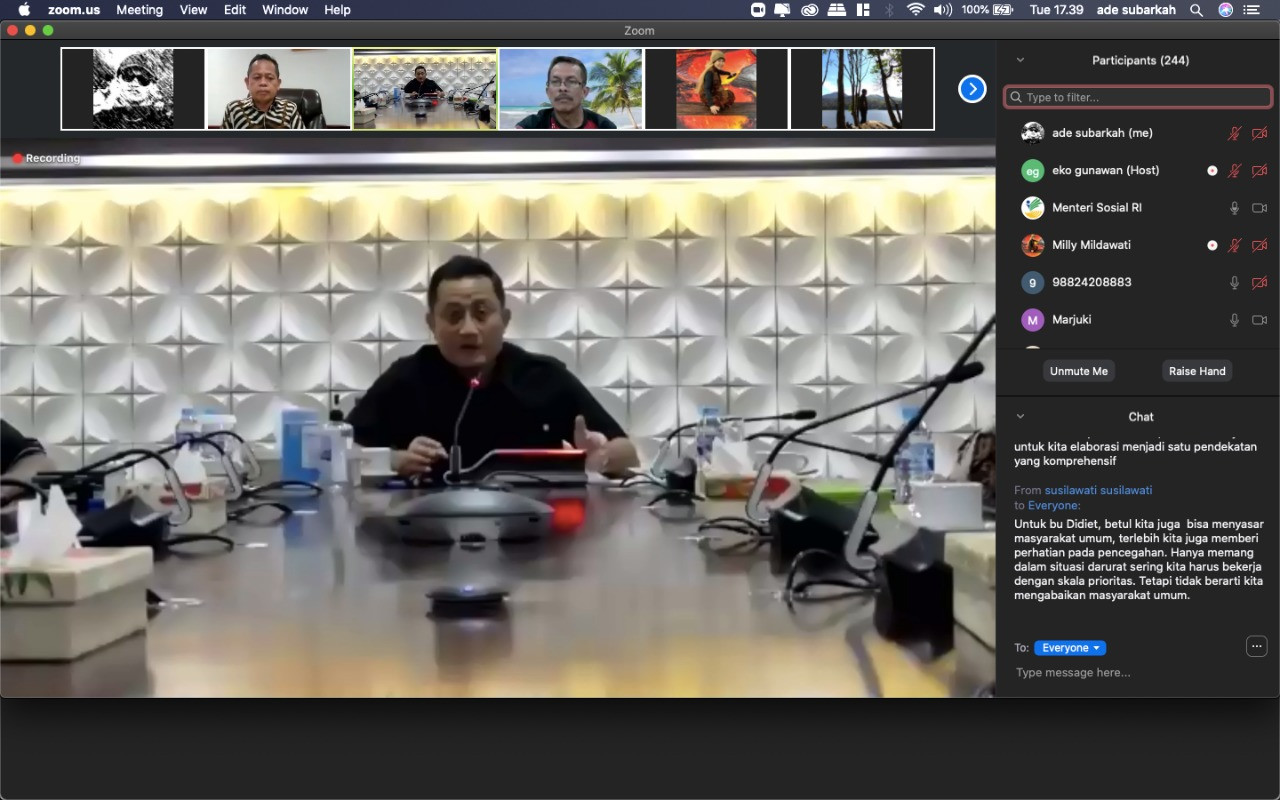Screen dimensions: 1280x800
Task: Select the beach palm tree video thumbnail
Action: click(x=571, y=89)
